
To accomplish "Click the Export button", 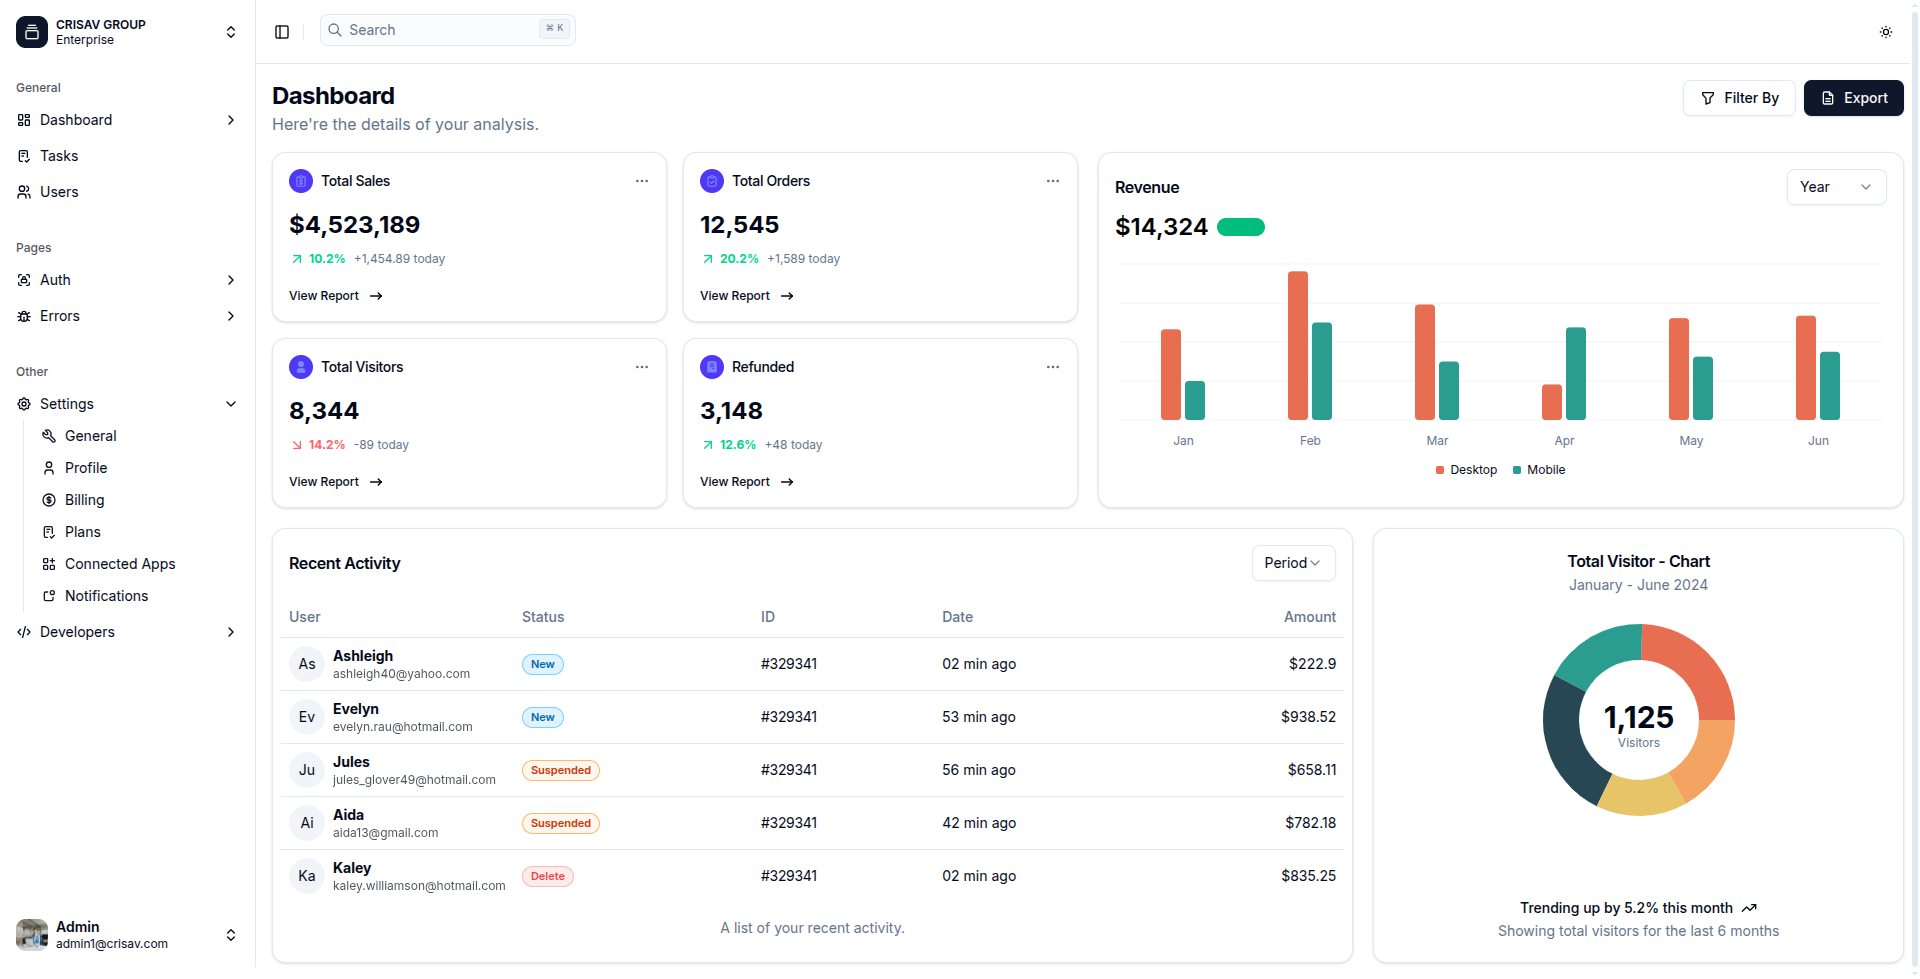I will point(1853,98).
